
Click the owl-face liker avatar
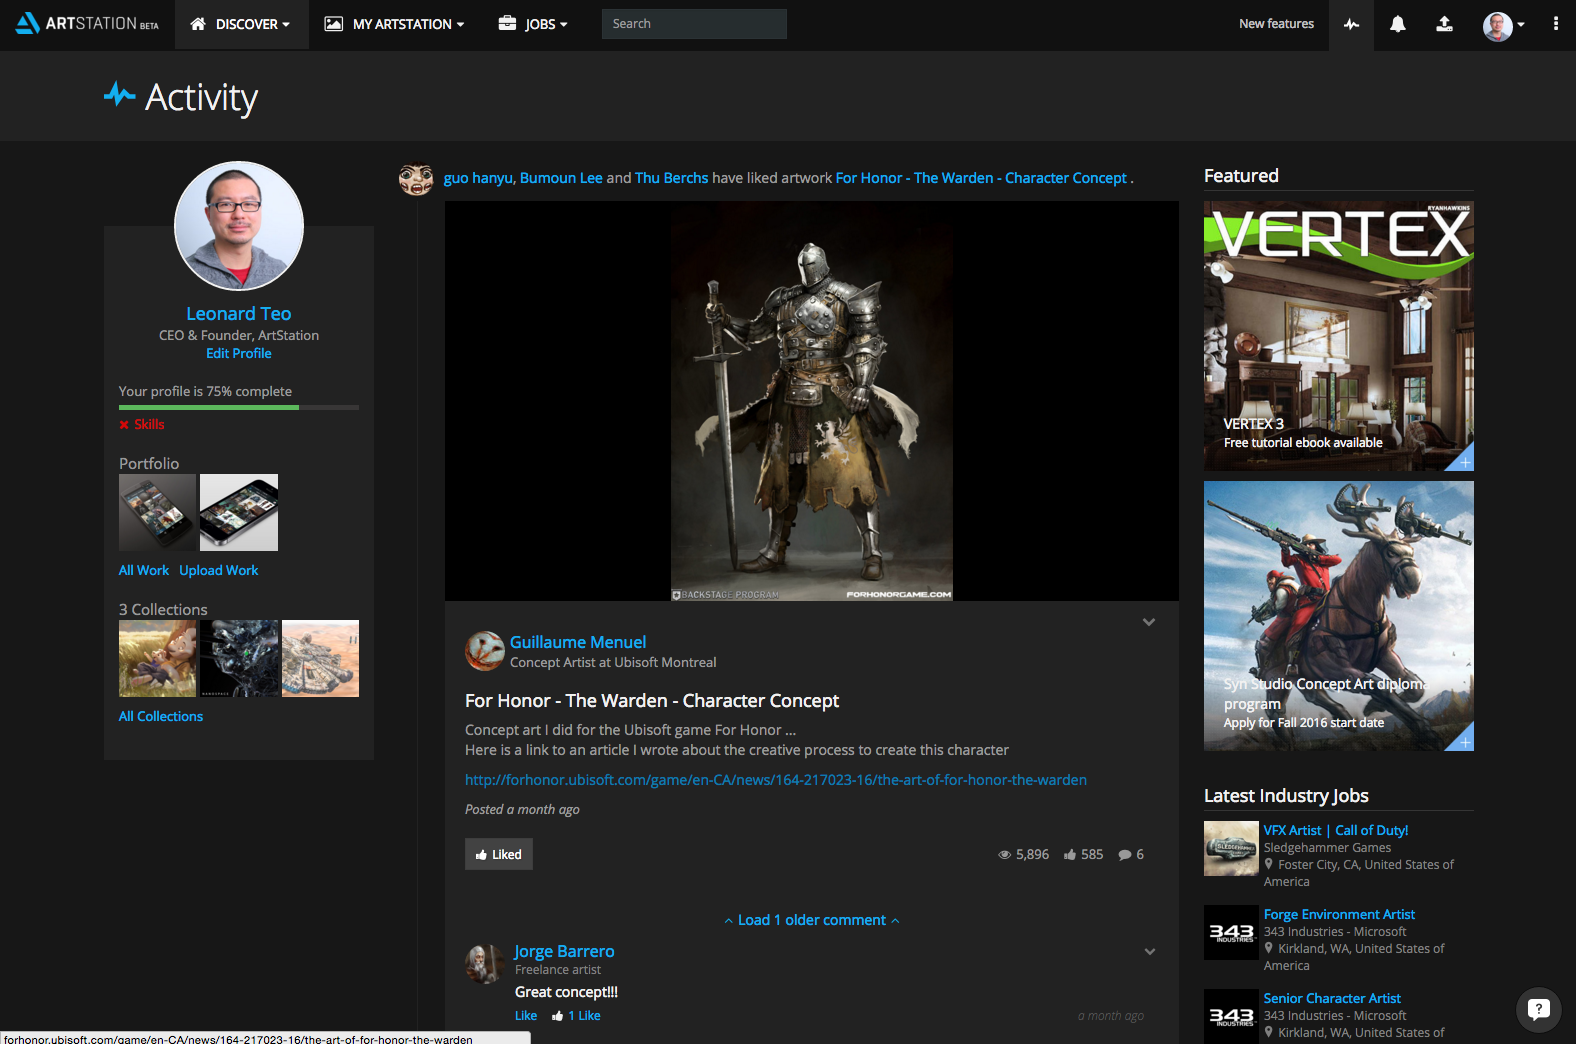(x=416, y=179)
